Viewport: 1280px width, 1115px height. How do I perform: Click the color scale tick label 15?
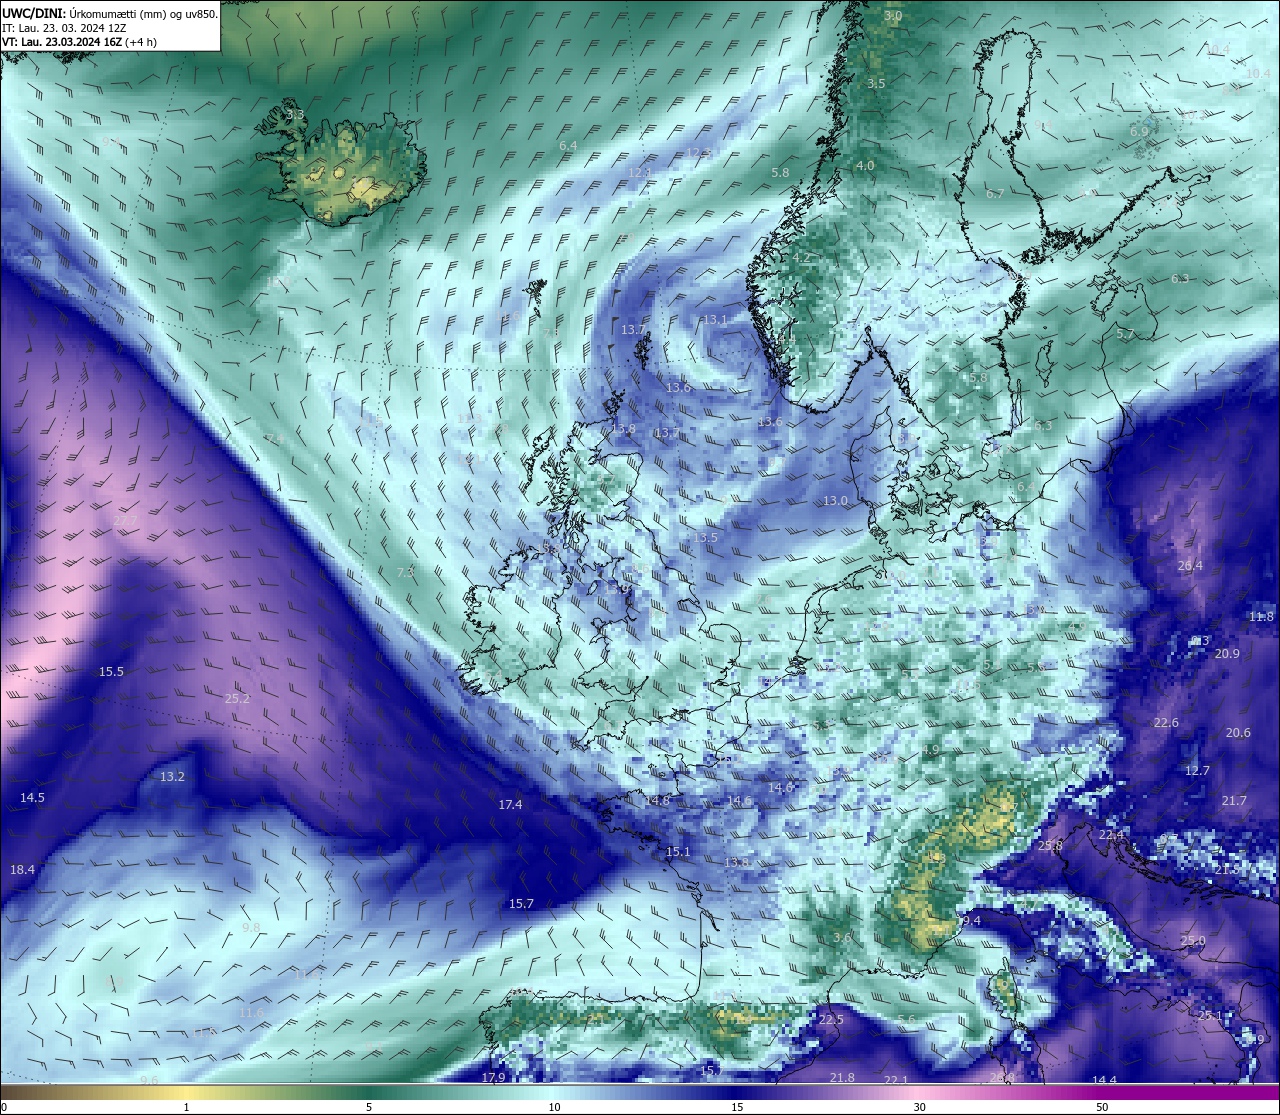click(x=736, y=1107)
